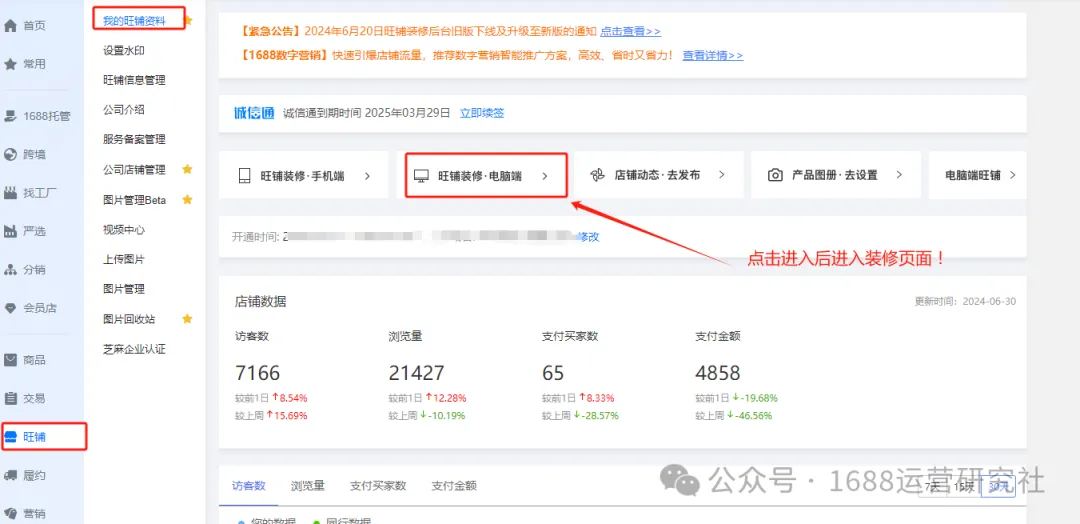Expand arrow on 电脑端旺铺 card
1080x524 pixels.
(x=1012, y=176)
